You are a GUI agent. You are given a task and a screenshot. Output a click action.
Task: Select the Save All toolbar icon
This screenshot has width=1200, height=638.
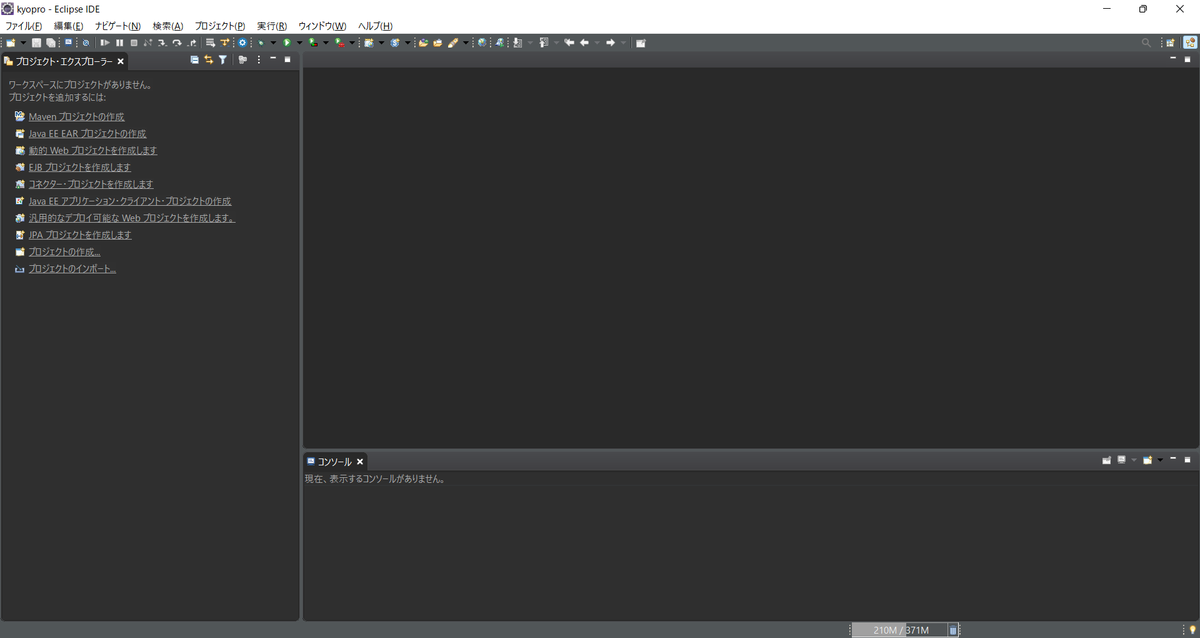point(50,42)
